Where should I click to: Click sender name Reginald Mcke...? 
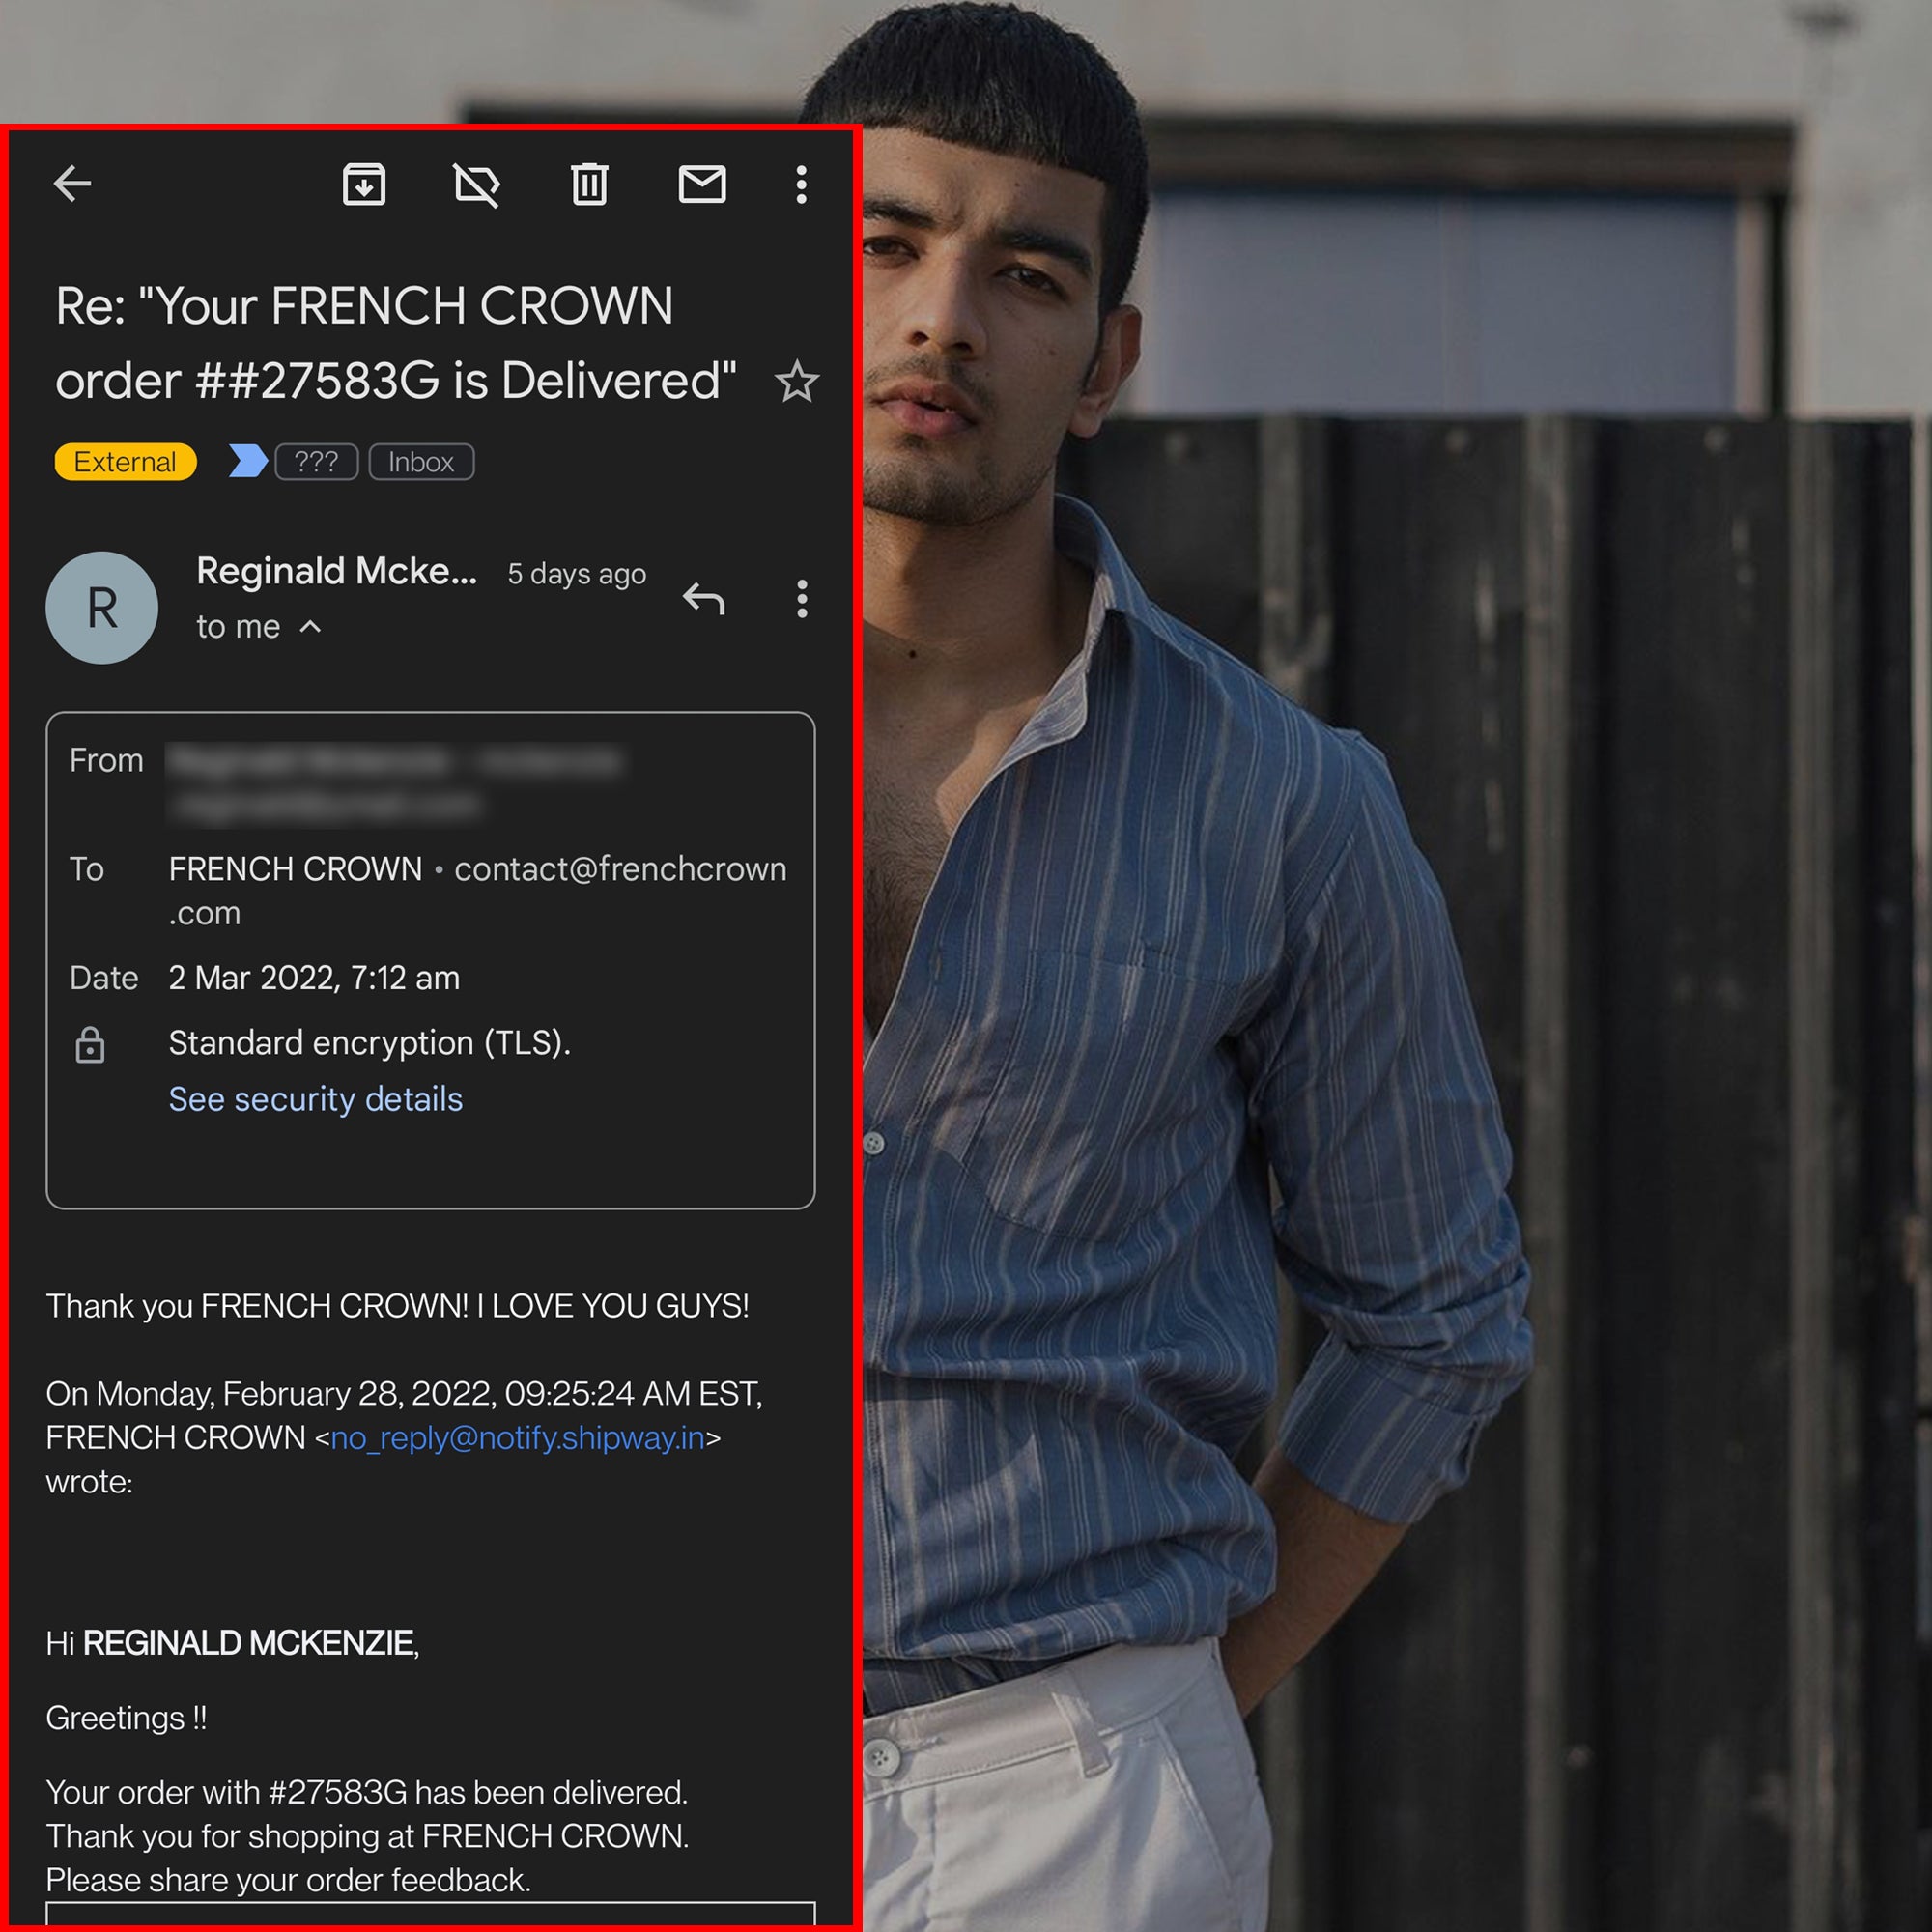[336, 571]
